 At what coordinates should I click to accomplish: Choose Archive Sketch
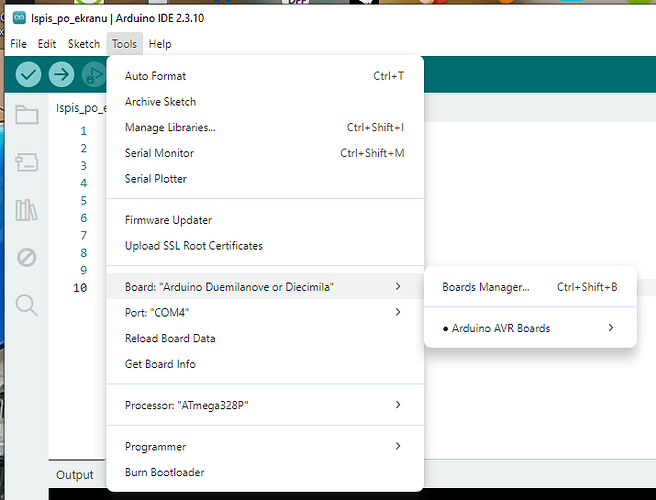click(265, 102)
